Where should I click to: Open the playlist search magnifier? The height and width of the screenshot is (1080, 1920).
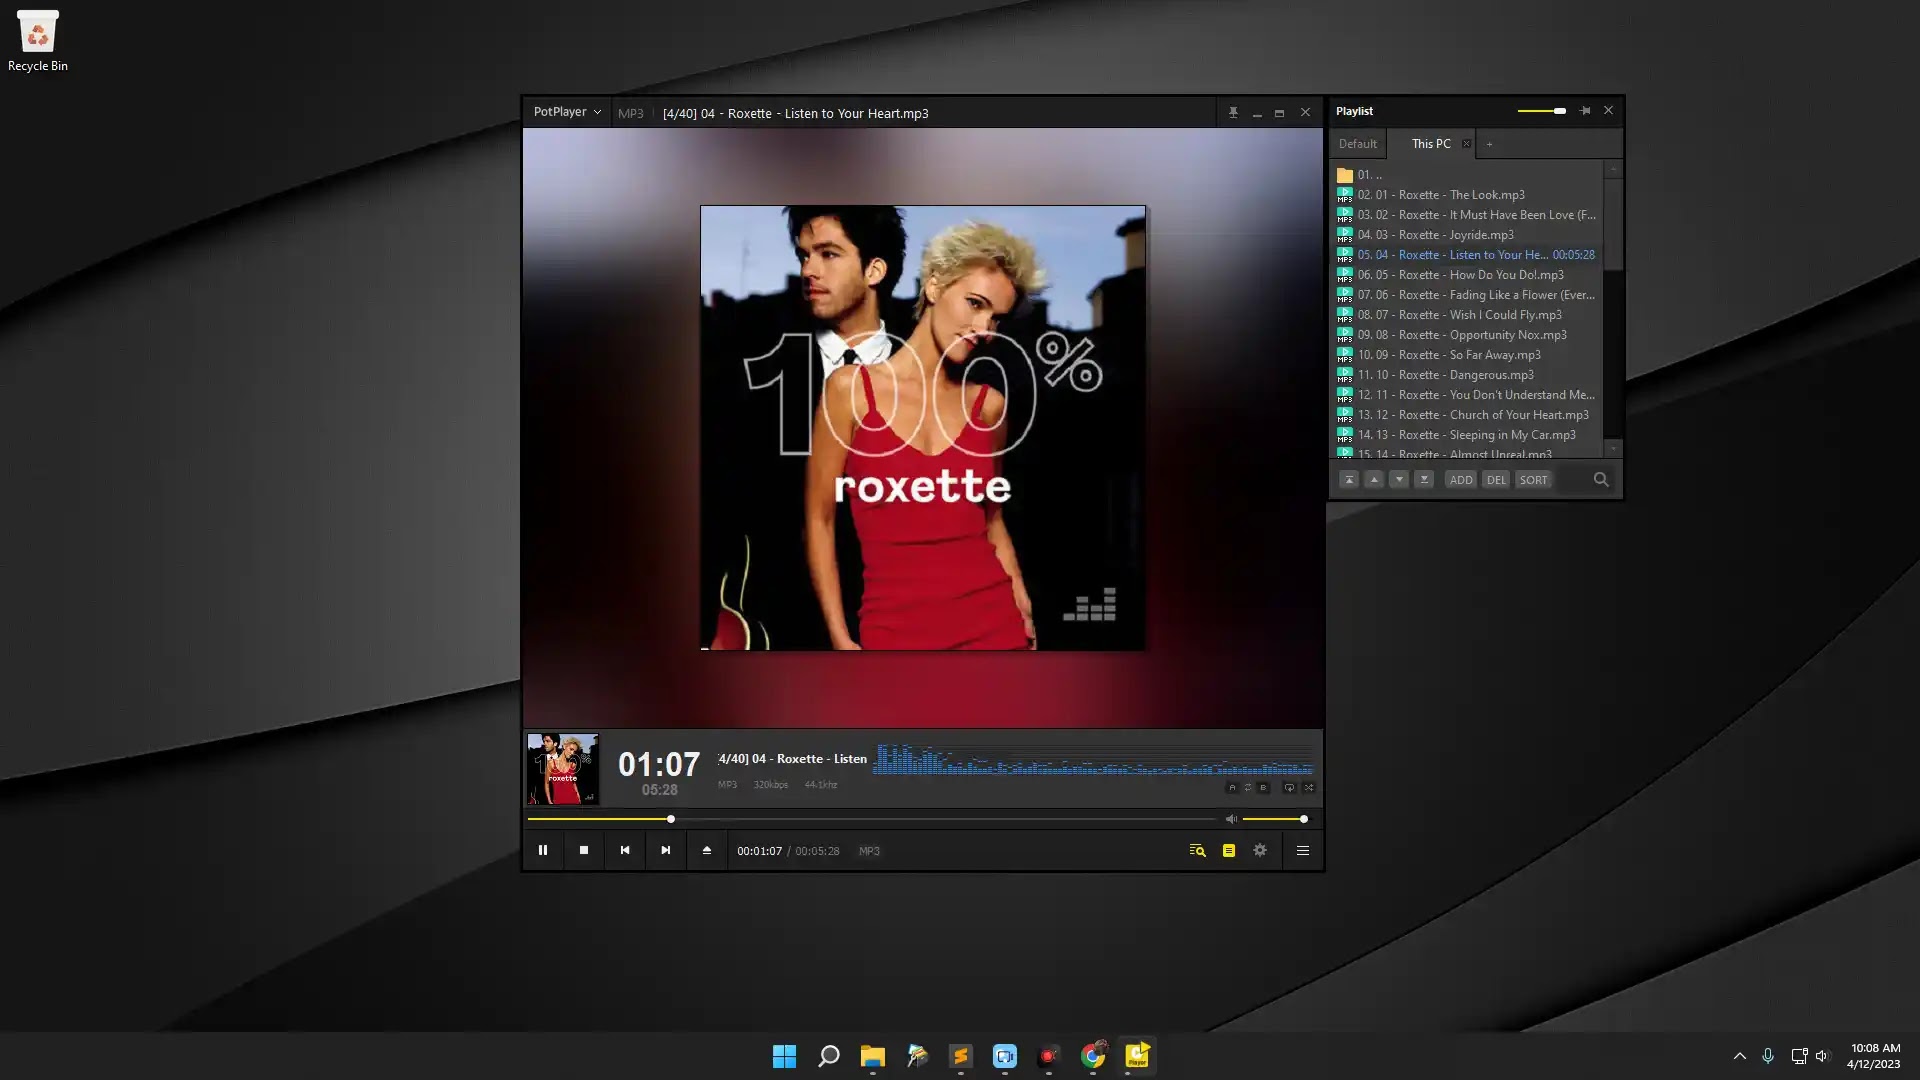click(x=1601, y=480)
